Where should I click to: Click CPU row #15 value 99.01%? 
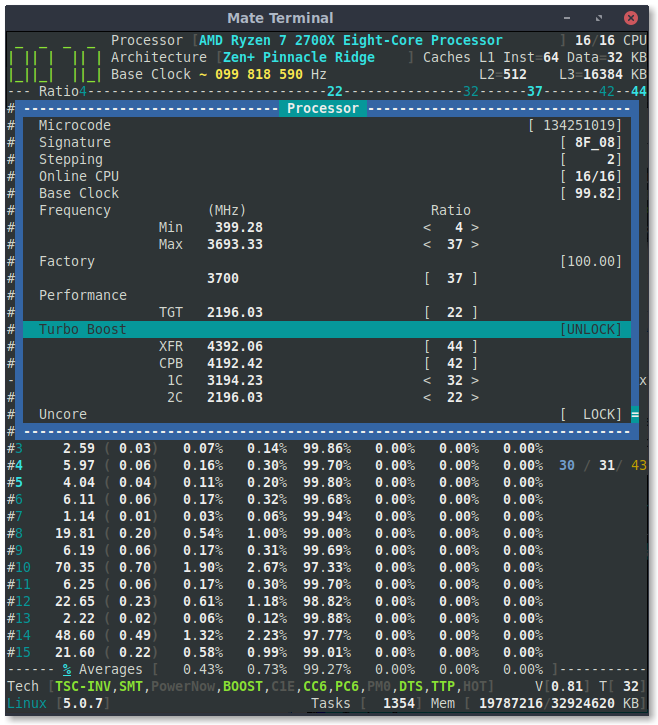click(x=327, y=652)
